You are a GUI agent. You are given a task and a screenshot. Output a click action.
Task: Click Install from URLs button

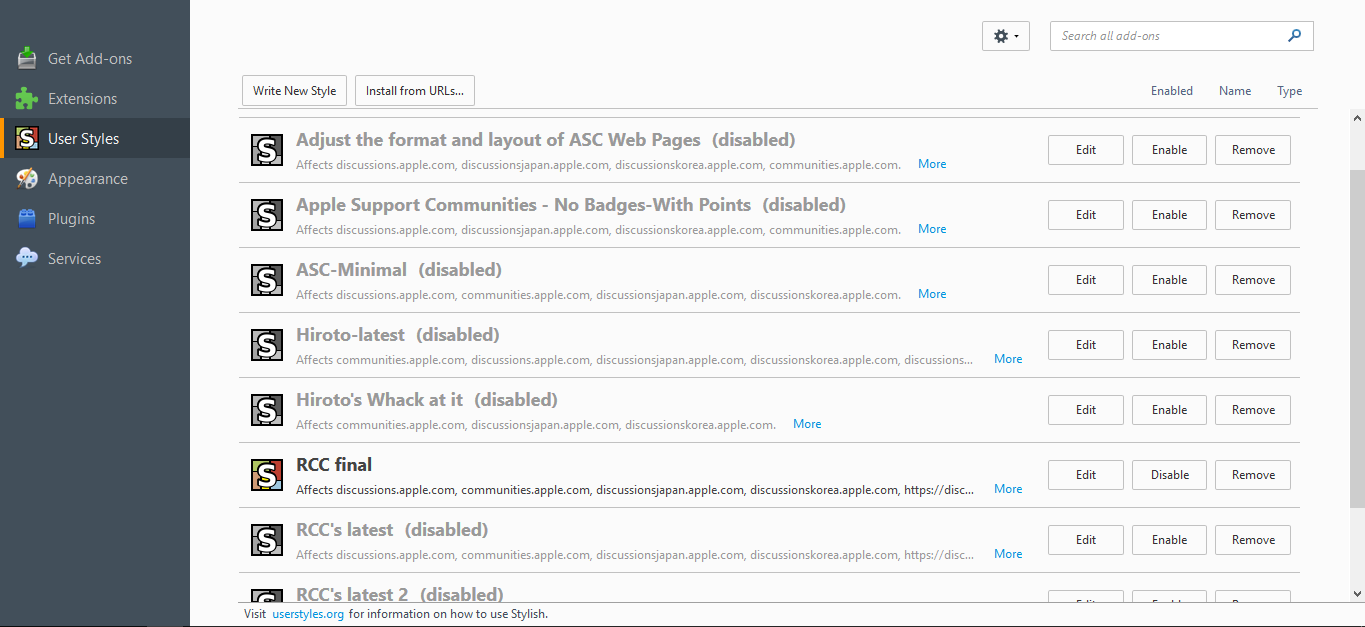pos(415,91)
